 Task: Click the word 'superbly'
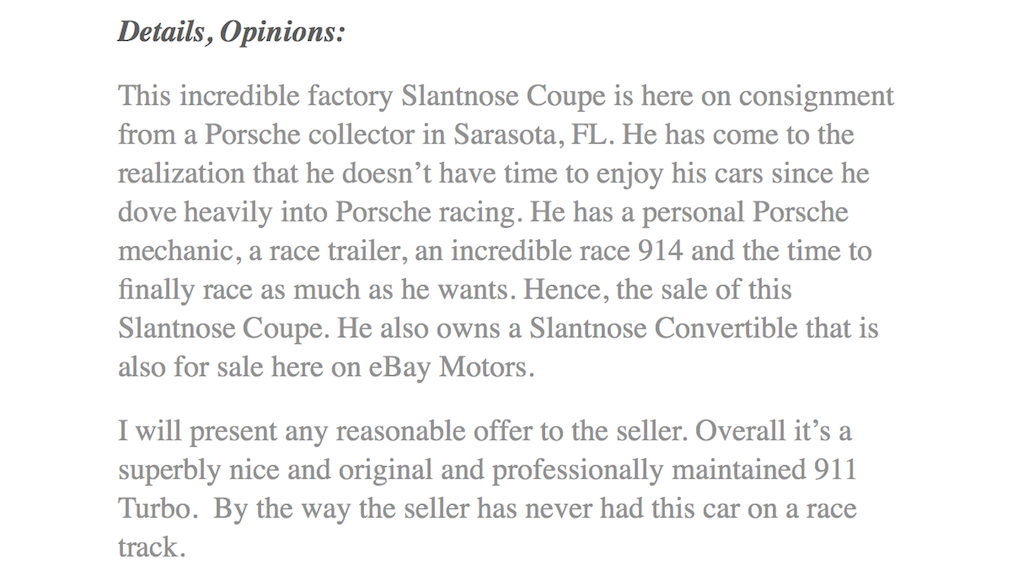[x=170, y=471]
